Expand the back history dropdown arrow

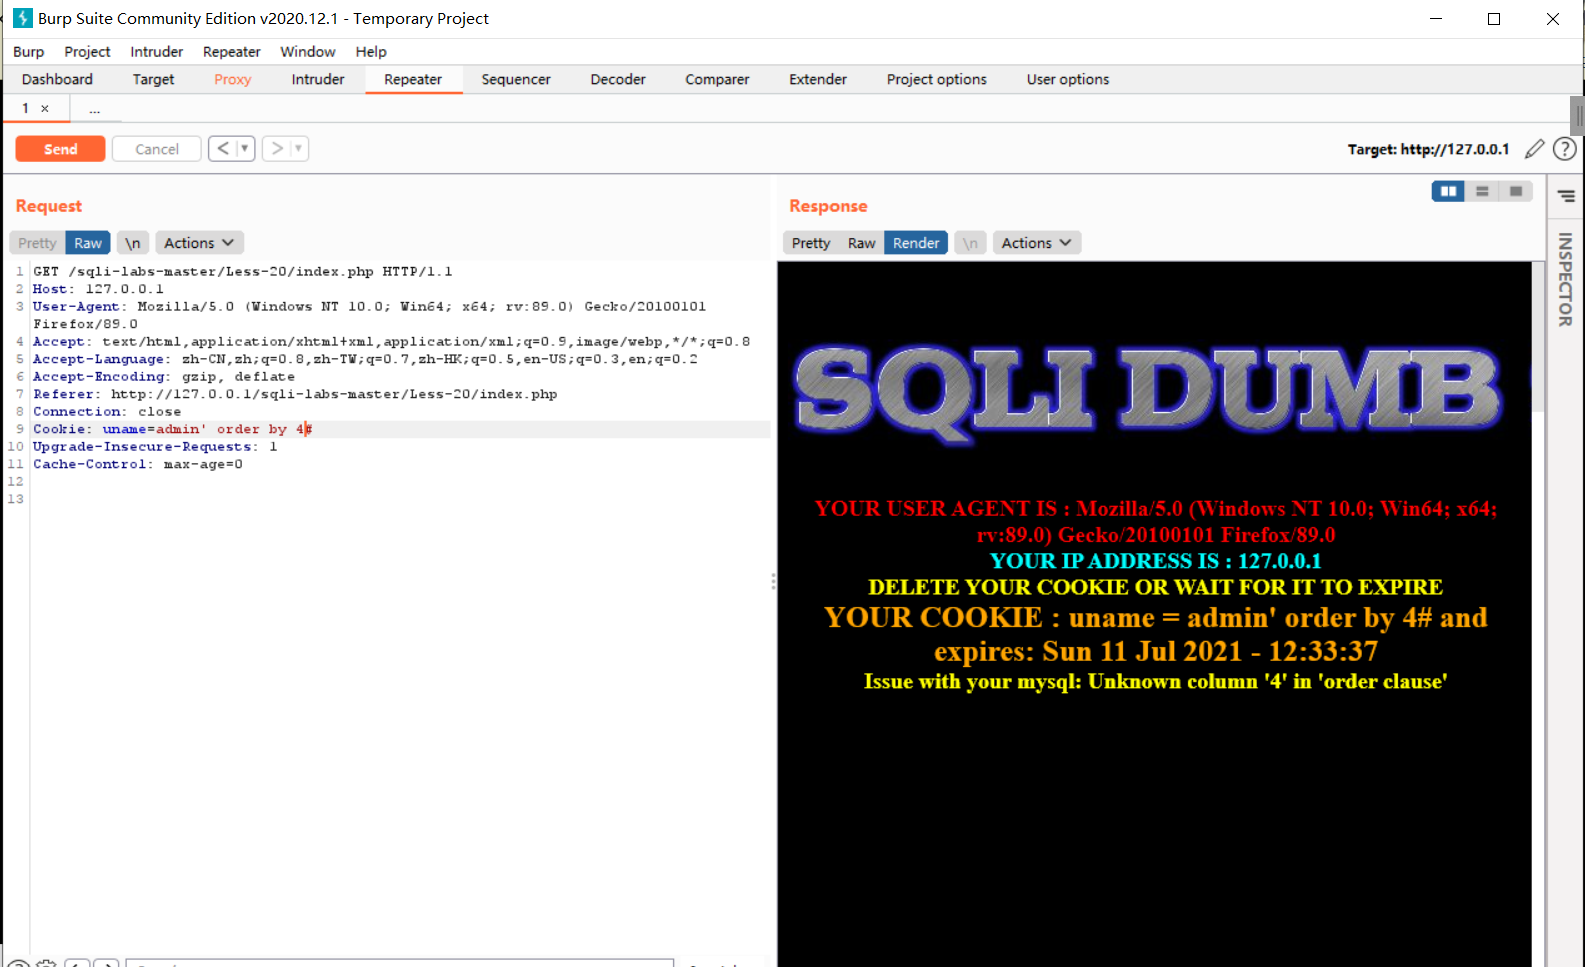[245, 149]
